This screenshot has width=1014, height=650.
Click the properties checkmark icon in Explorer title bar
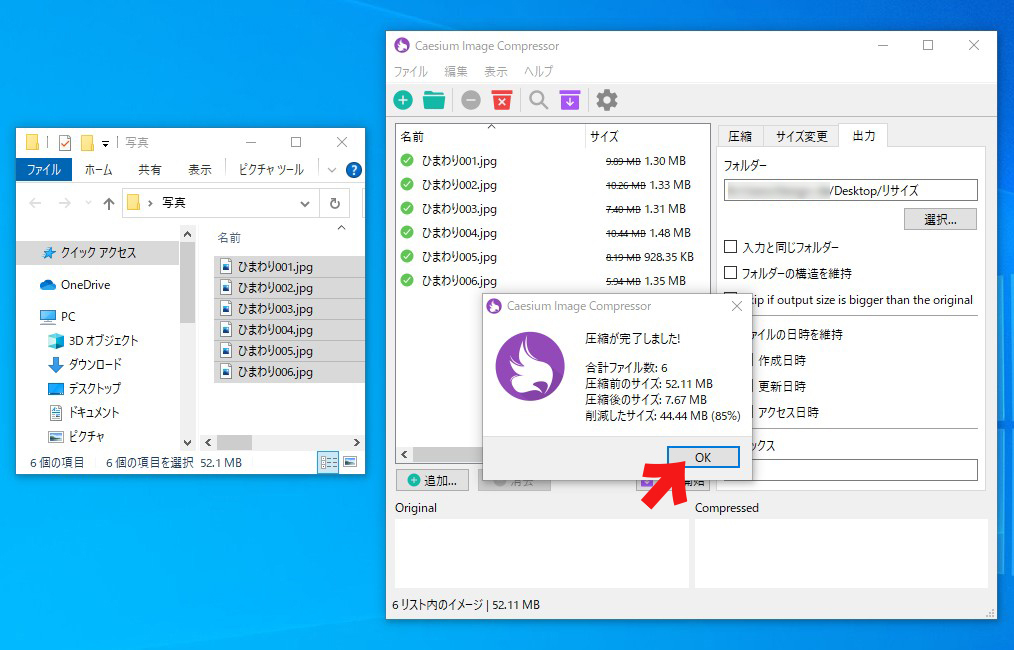65,142
